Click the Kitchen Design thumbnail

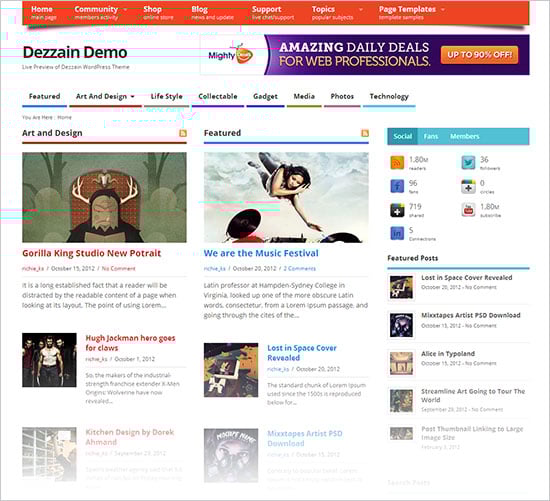(49, 454)
